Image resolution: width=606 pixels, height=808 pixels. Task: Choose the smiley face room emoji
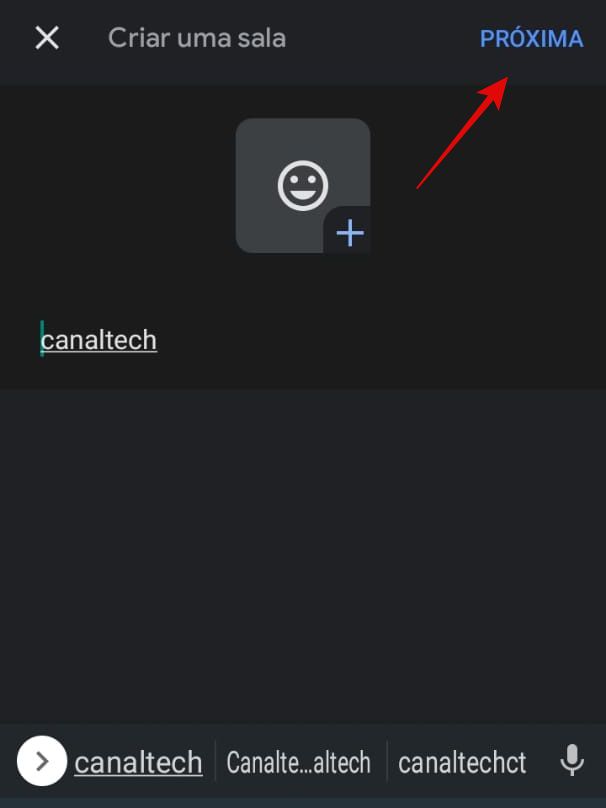tap(302, 186)
